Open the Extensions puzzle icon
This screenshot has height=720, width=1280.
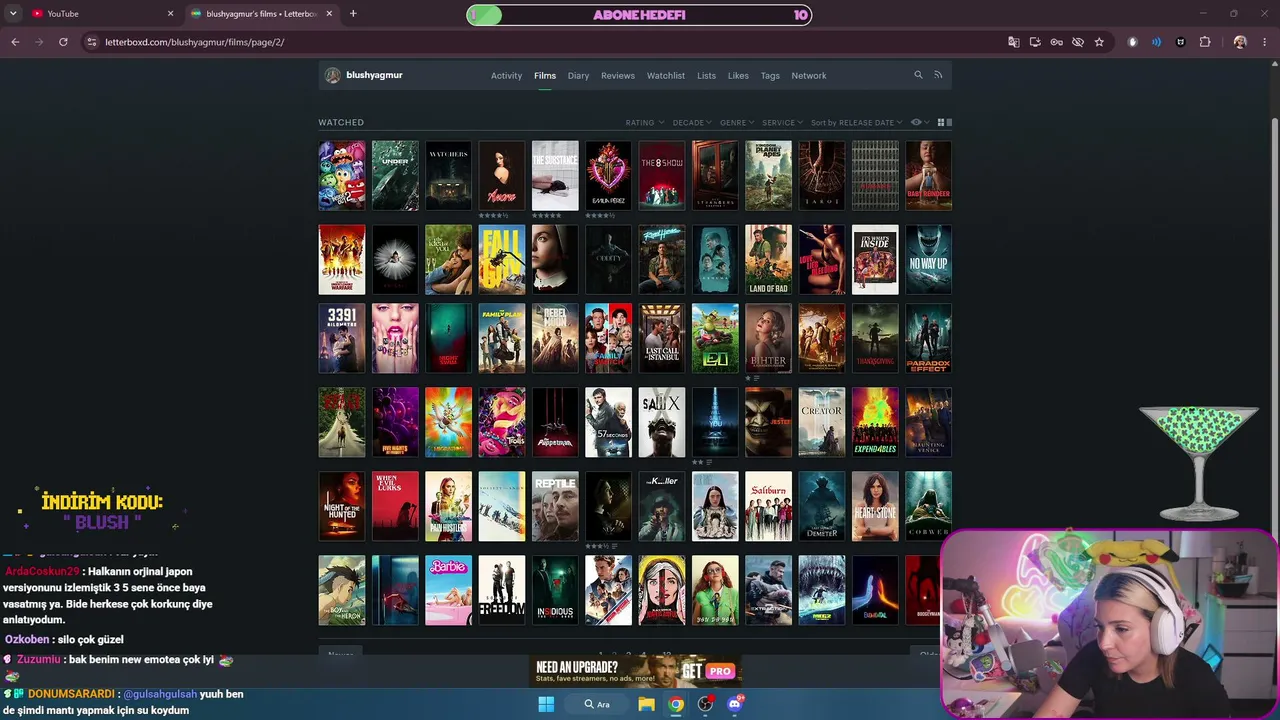pyautogui.click(x=1205, y=42)
